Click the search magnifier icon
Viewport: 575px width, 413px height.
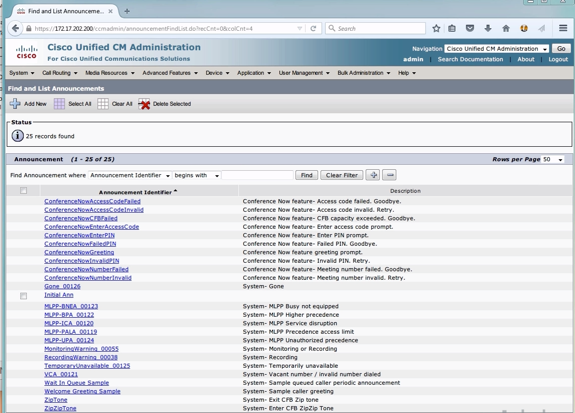pos(332,28)
